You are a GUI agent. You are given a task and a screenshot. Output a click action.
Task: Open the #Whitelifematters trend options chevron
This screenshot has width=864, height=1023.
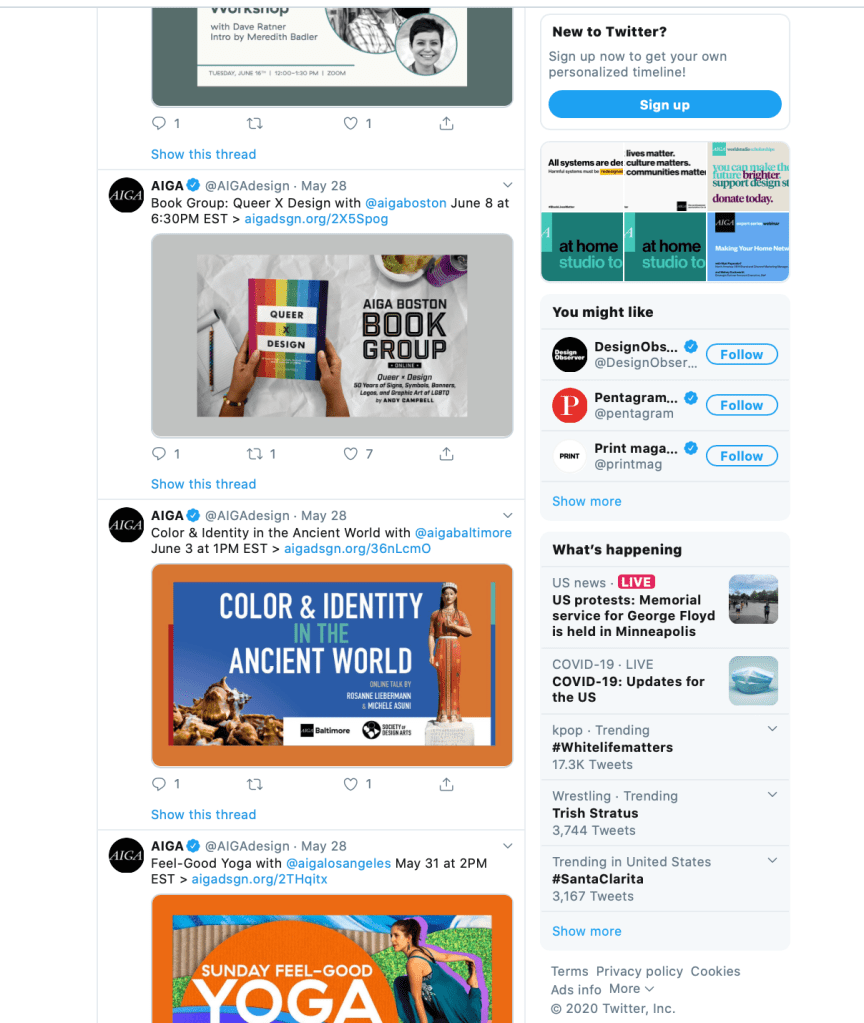[772, 729]
